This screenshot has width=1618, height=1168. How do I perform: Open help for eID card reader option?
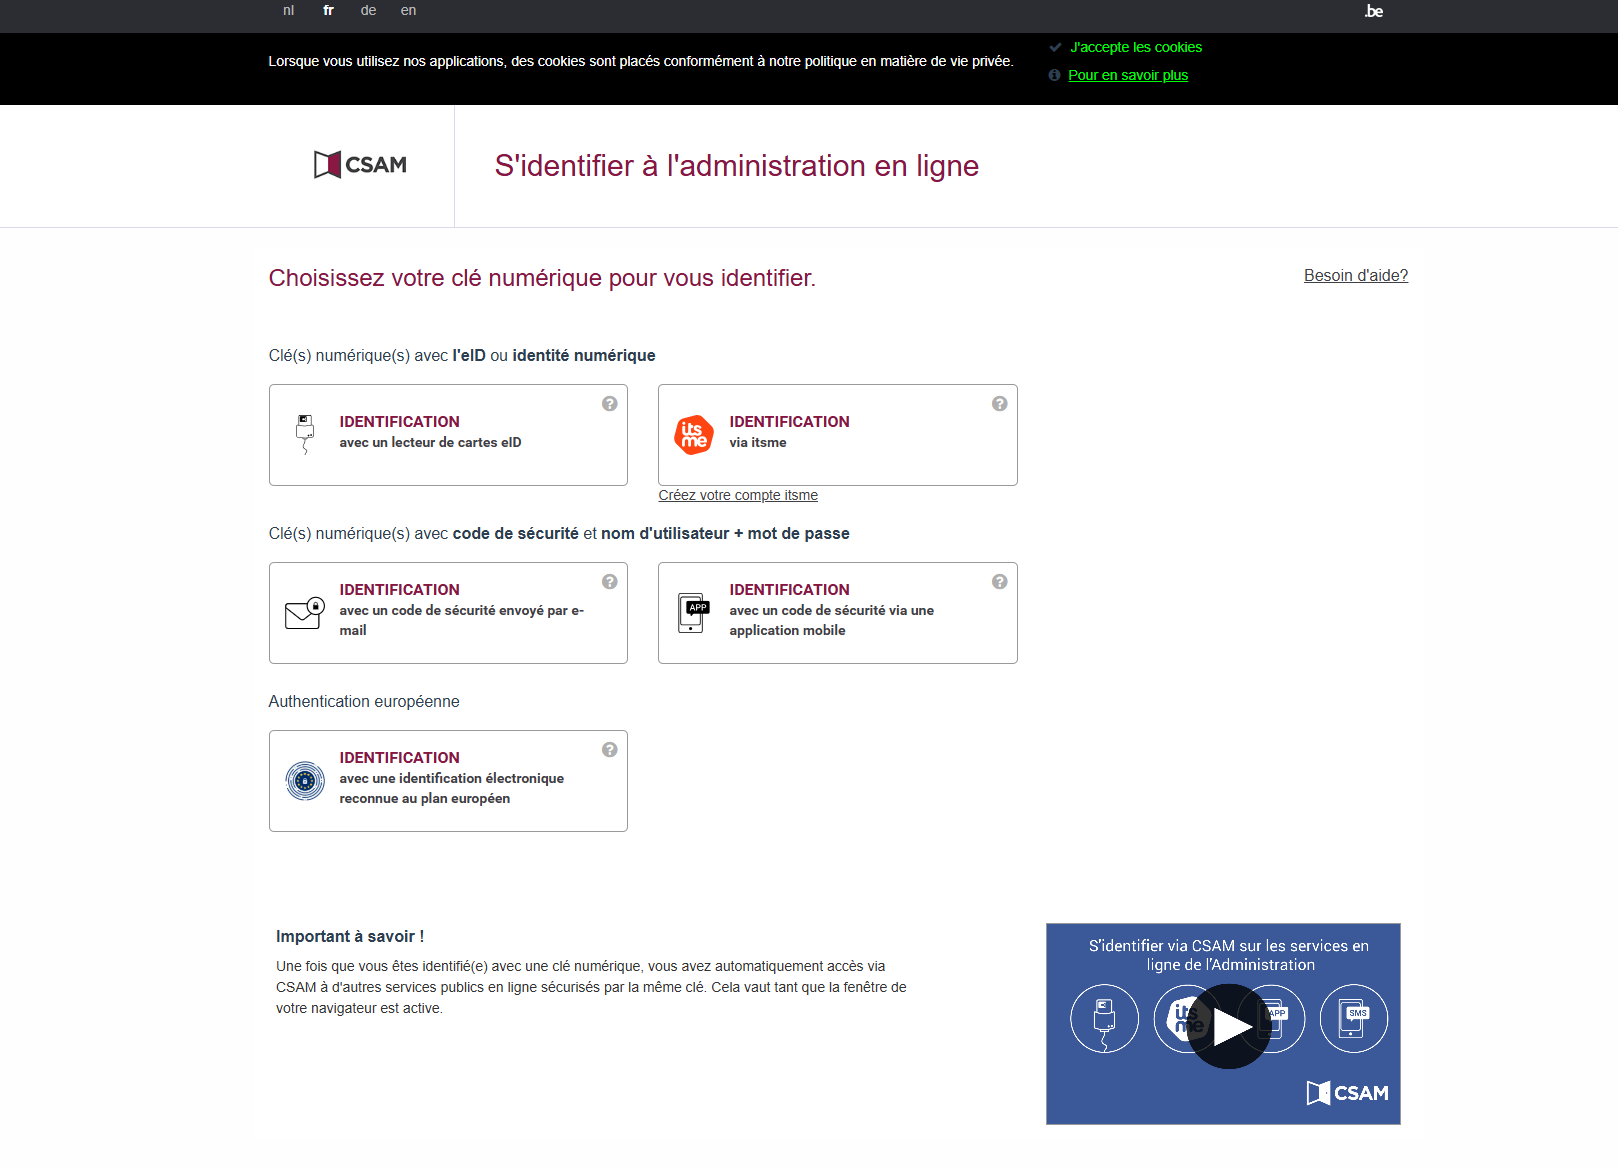pos(609,404)
